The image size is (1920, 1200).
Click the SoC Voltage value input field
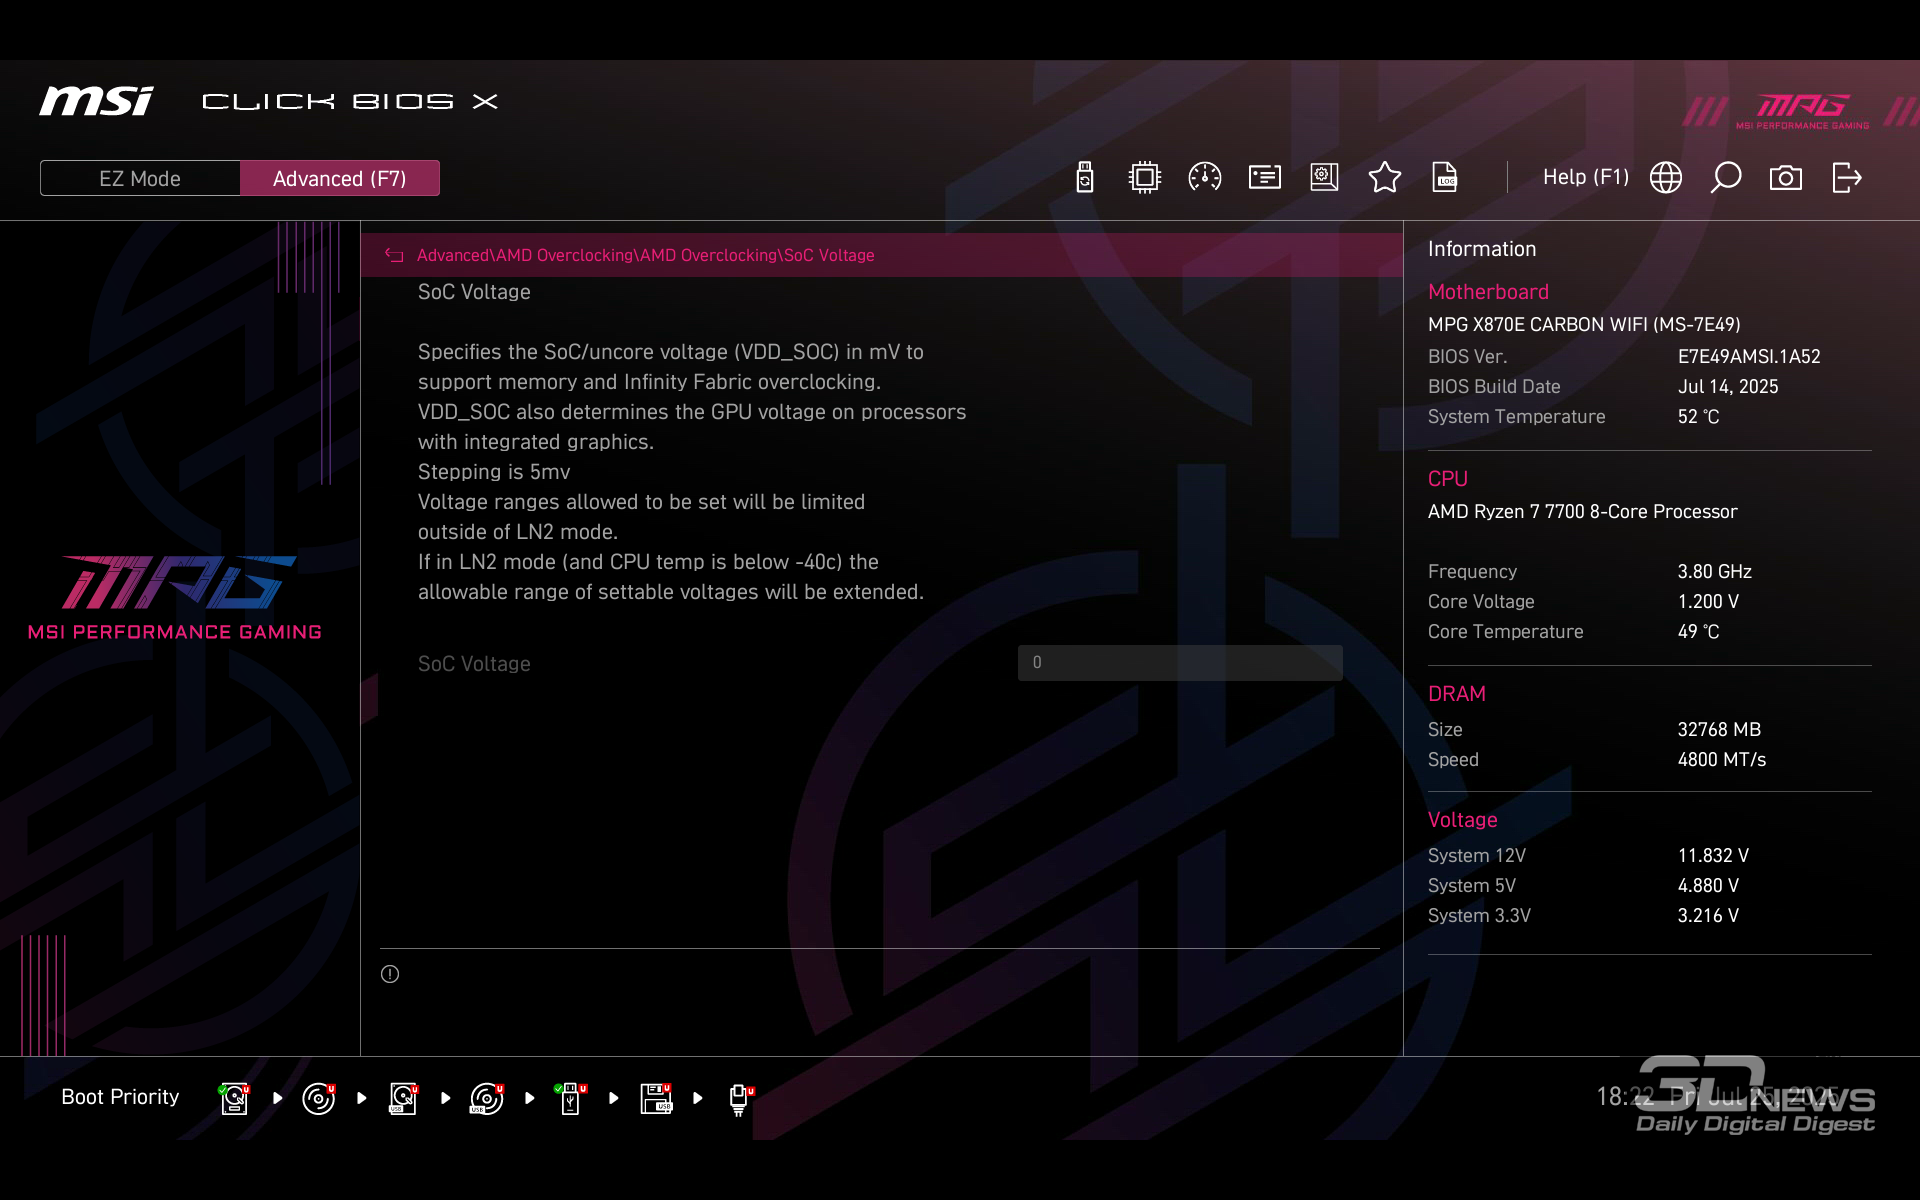coord(1180,663)
